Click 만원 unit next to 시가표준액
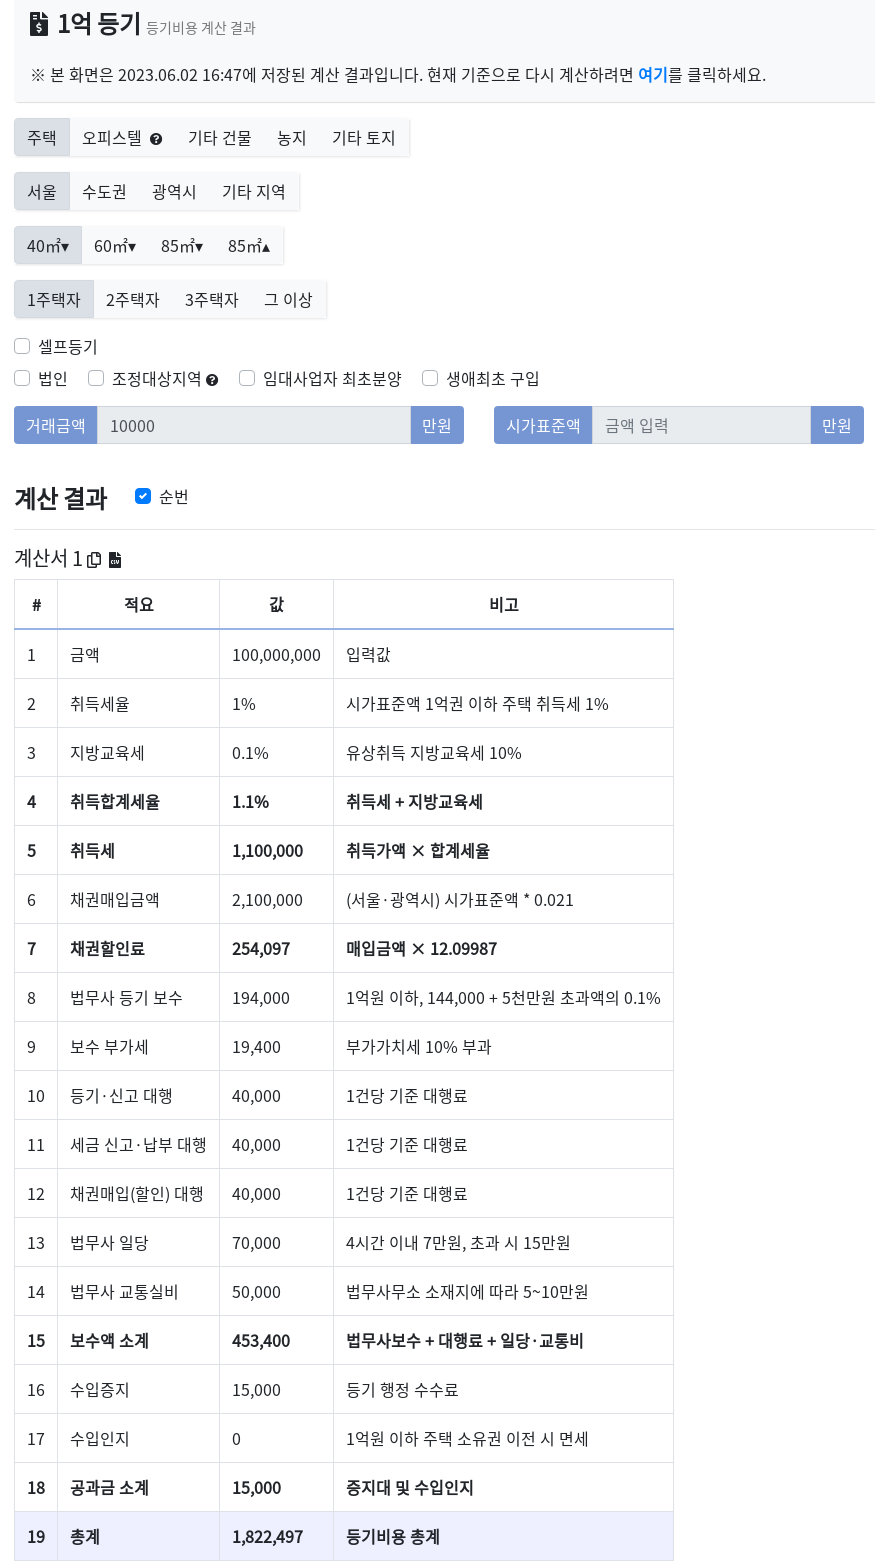The height and width of the screenshot is (1568, 876). click(837, 425)
